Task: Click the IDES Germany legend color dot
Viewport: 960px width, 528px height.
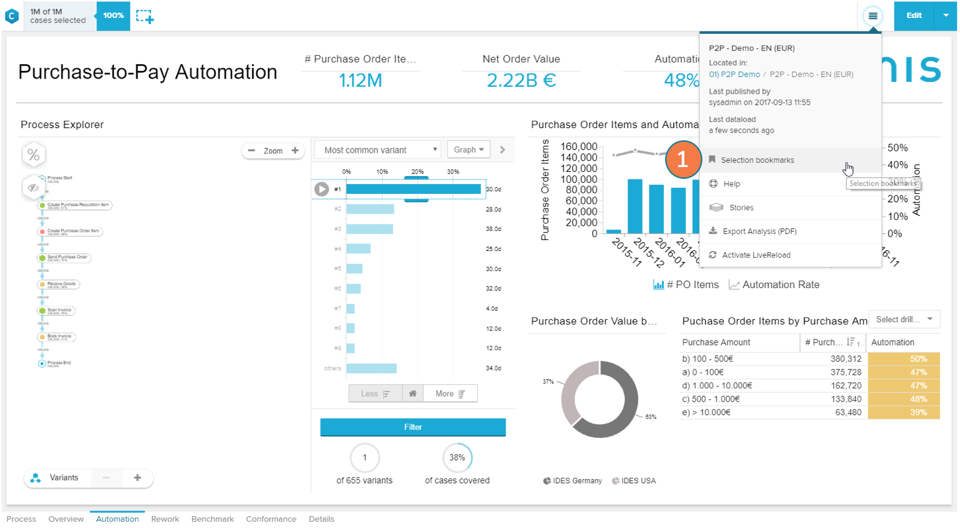Action: pos(546,481)
